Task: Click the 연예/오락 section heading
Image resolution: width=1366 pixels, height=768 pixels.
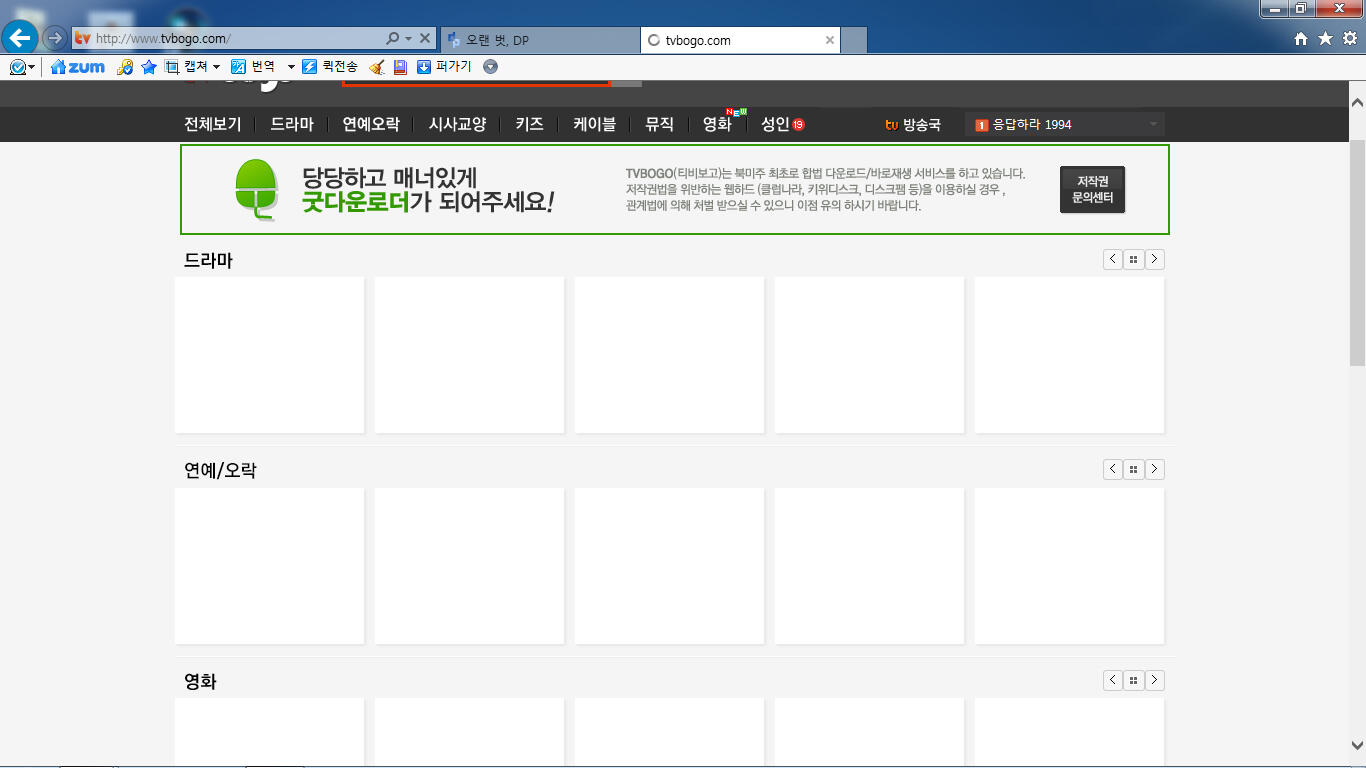Action: [x=220, y=470]
